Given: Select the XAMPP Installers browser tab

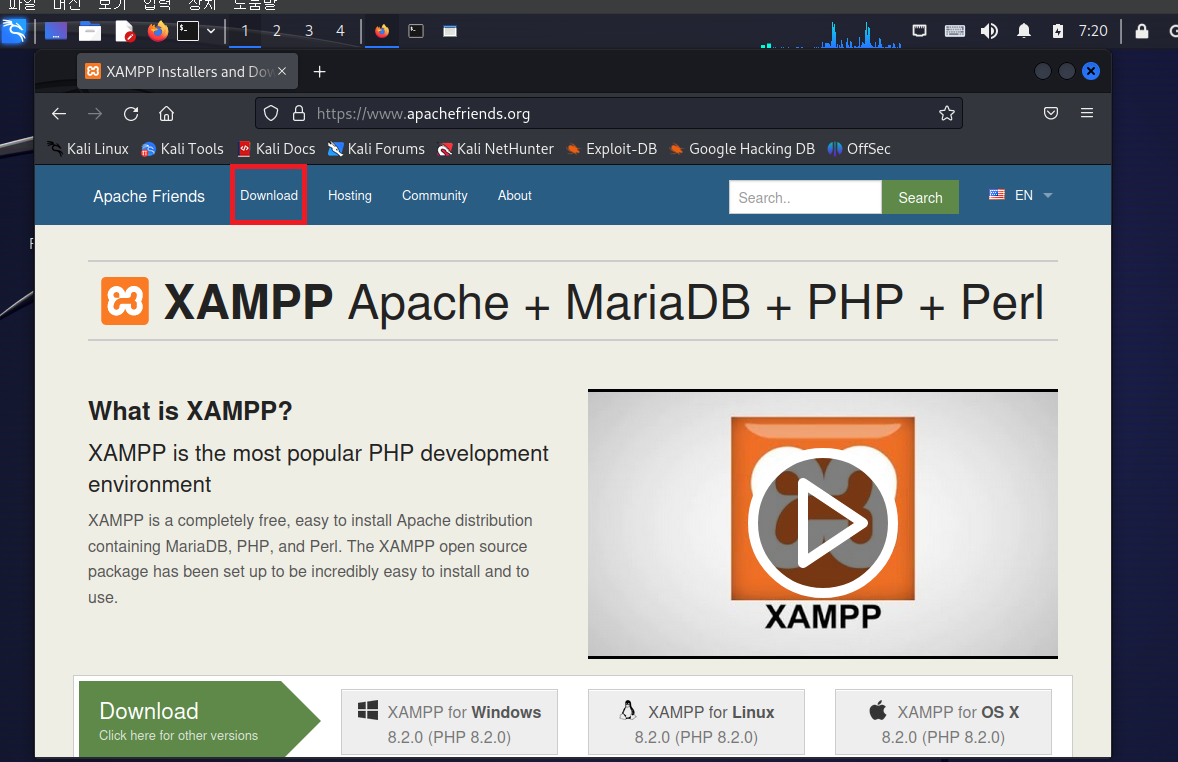Looking at the screenshot, I should 187,71.
